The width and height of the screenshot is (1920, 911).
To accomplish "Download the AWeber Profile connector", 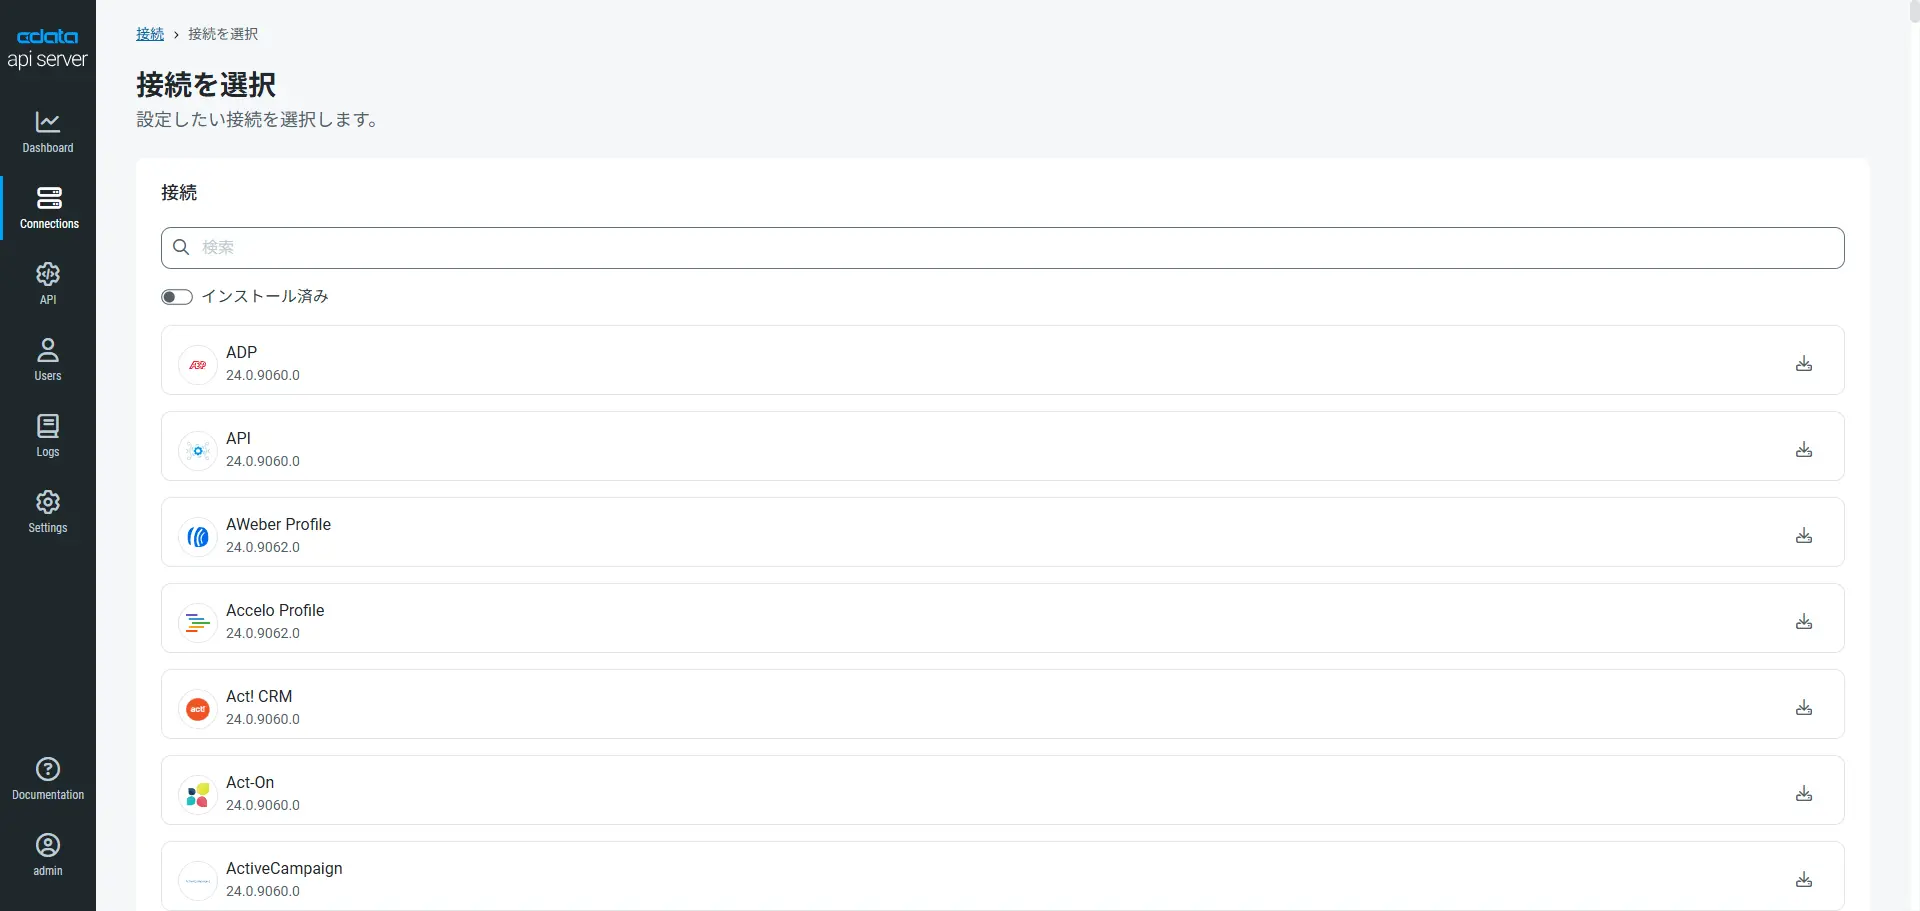I will click(1803, 535).
